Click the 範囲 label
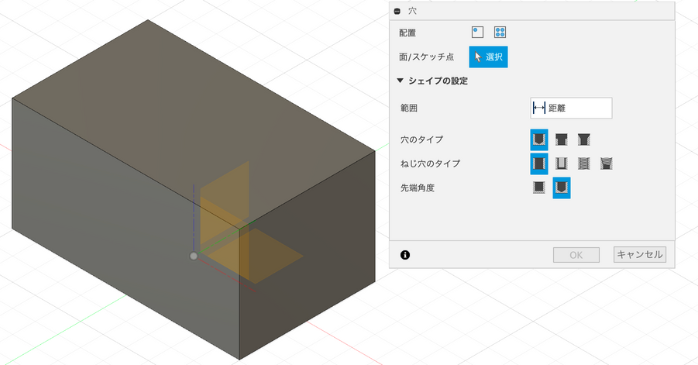This screenshot has height=365, width=698. click(409, 108)
